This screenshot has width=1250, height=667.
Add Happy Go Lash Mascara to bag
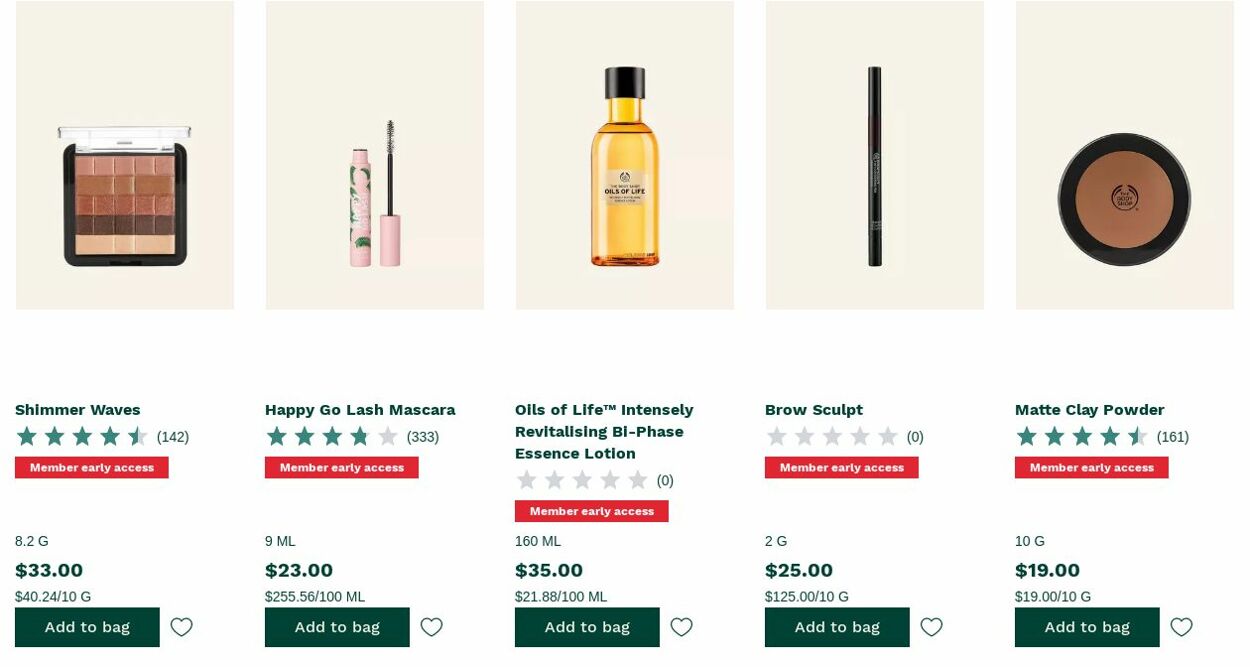click(x=337, y=627)
